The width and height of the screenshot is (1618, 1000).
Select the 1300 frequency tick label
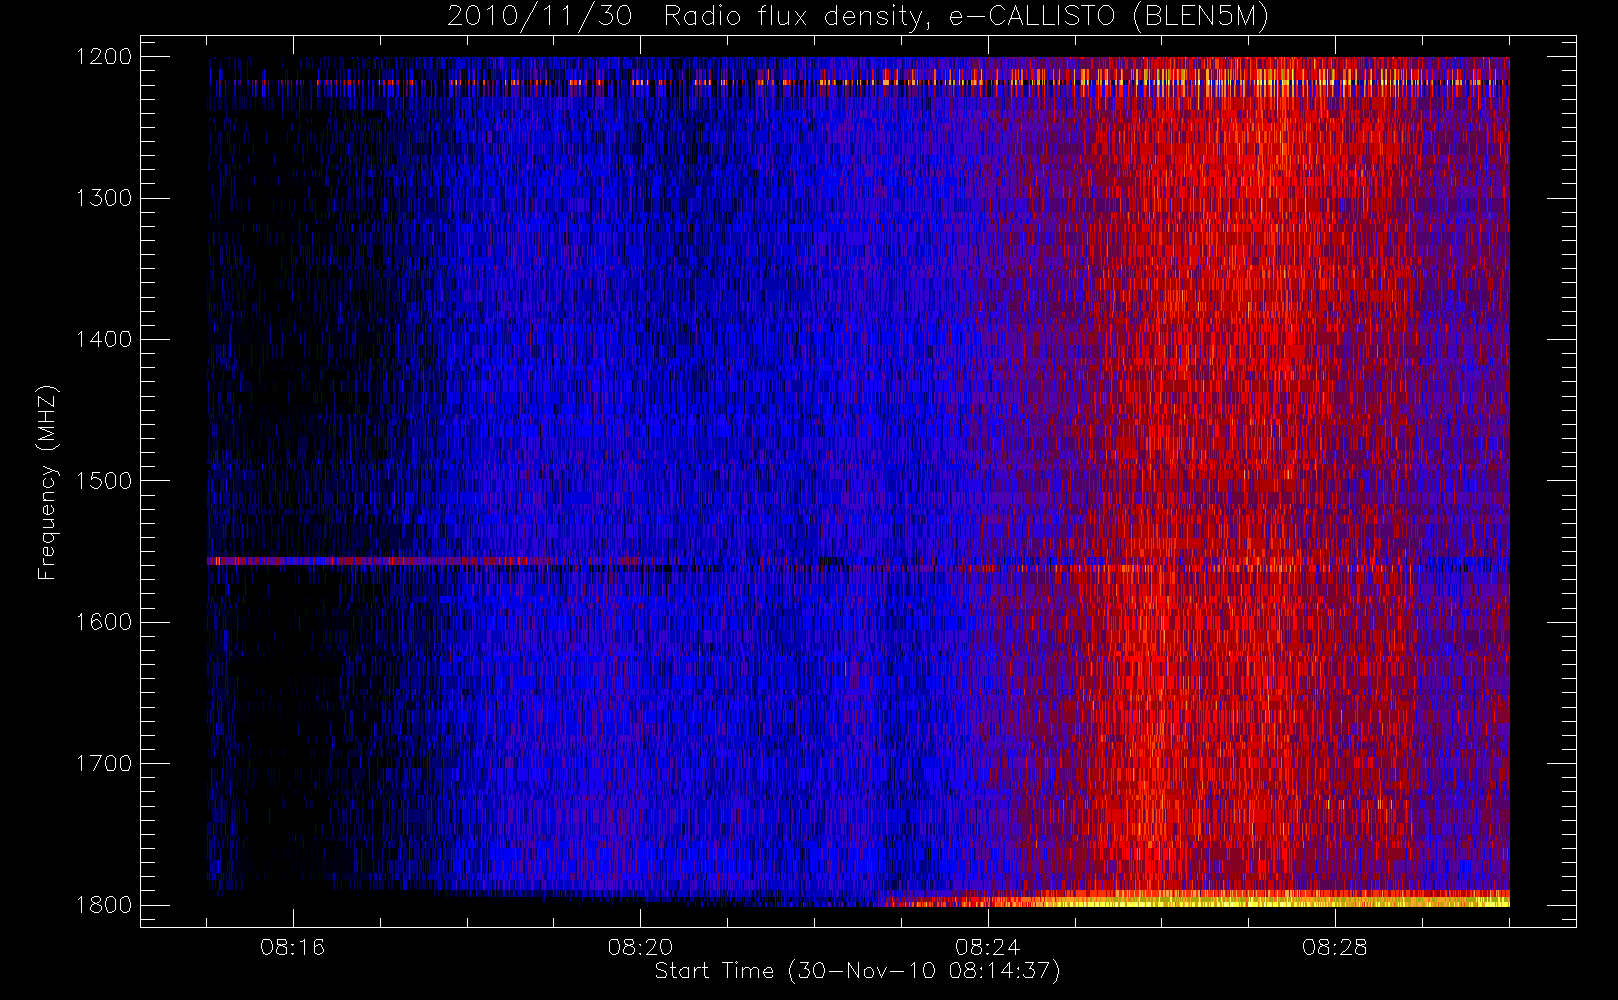[x=104, y=198]
